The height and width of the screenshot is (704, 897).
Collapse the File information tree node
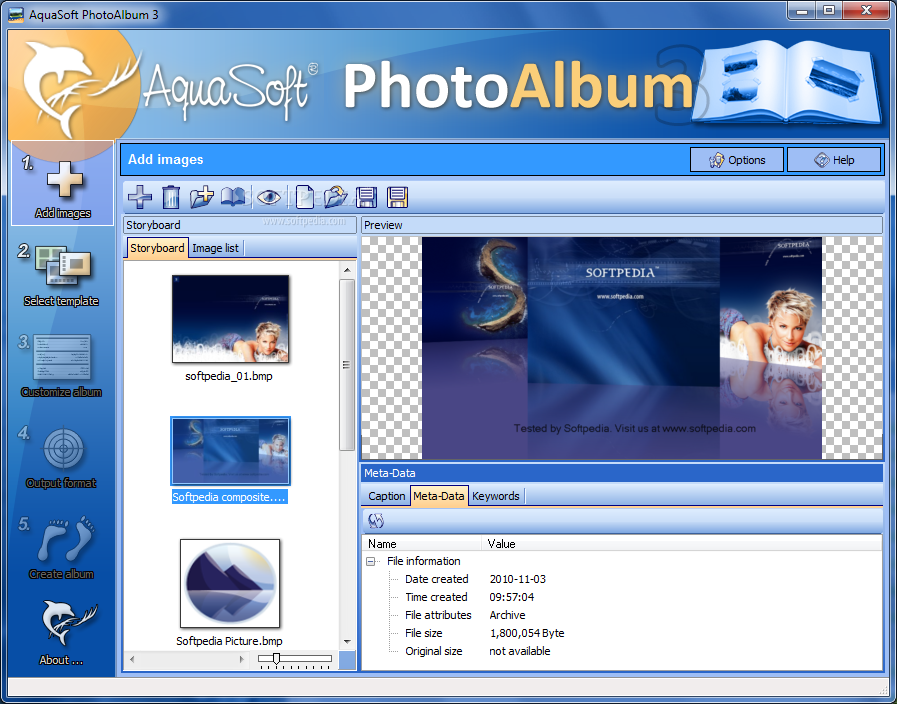coord(371,562)
